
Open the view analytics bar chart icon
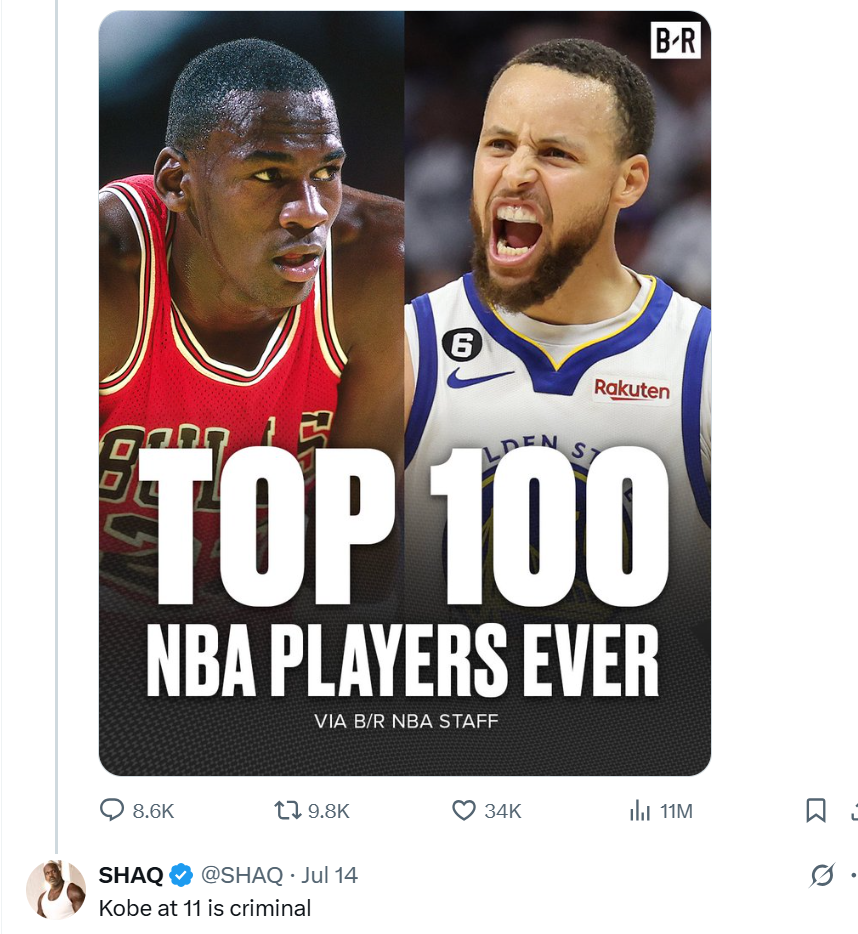pos(640,811)
